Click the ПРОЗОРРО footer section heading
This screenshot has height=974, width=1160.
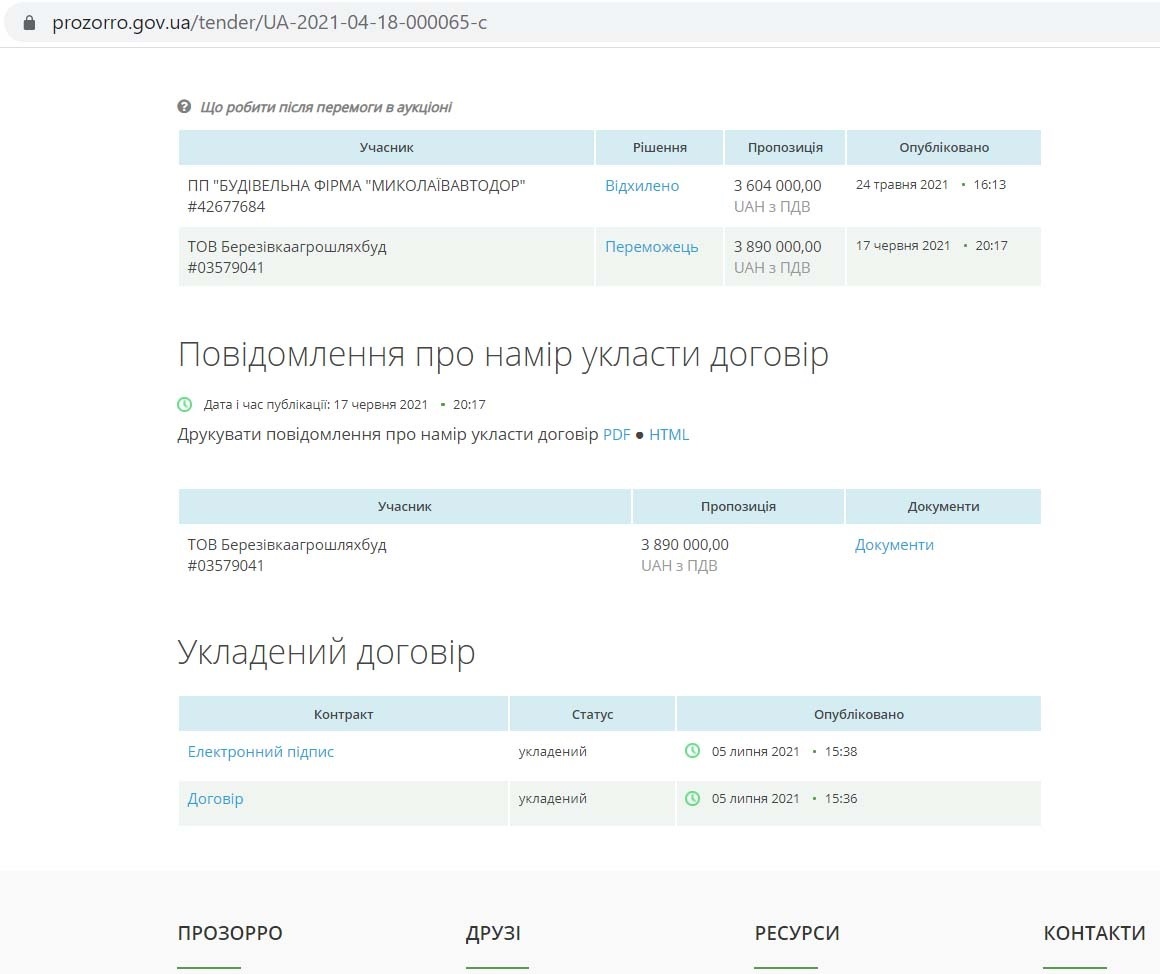[x=230, y=933]
